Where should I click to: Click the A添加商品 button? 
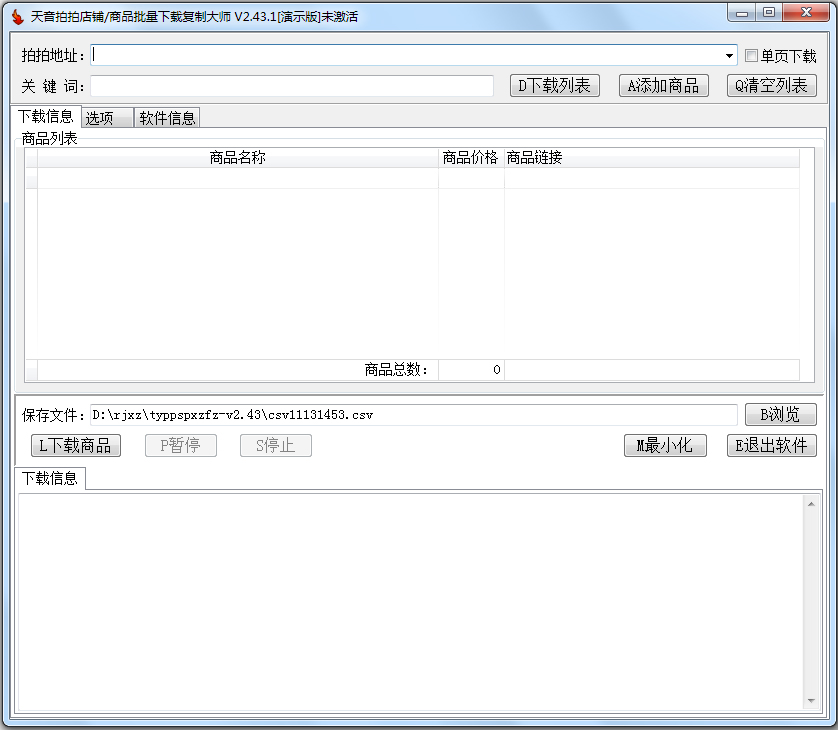coord(663,86)
